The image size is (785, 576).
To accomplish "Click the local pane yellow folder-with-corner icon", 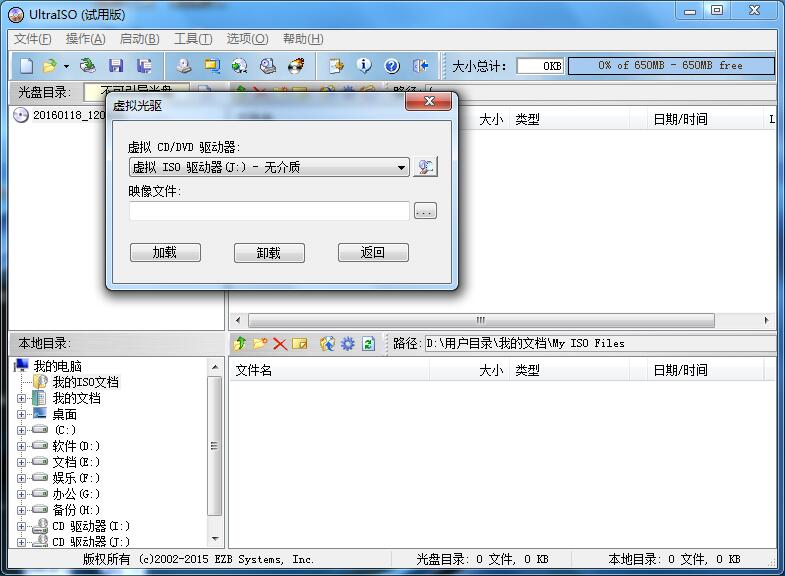I will pyautogui.click(x=300, y=343).
